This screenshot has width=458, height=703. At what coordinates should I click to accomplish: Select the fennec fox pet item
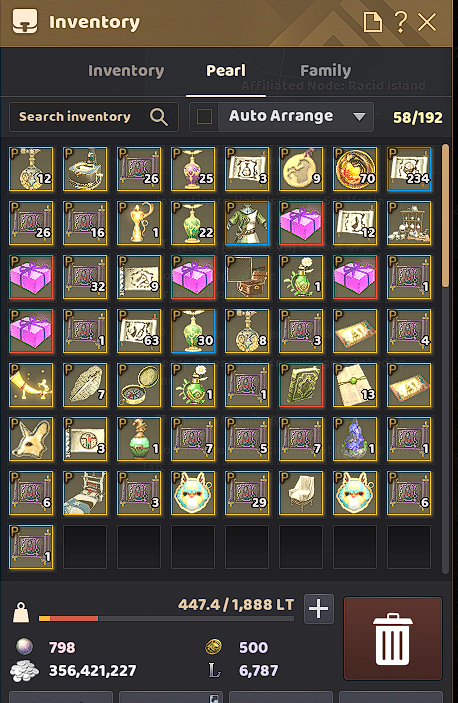(x=31, y=439)
